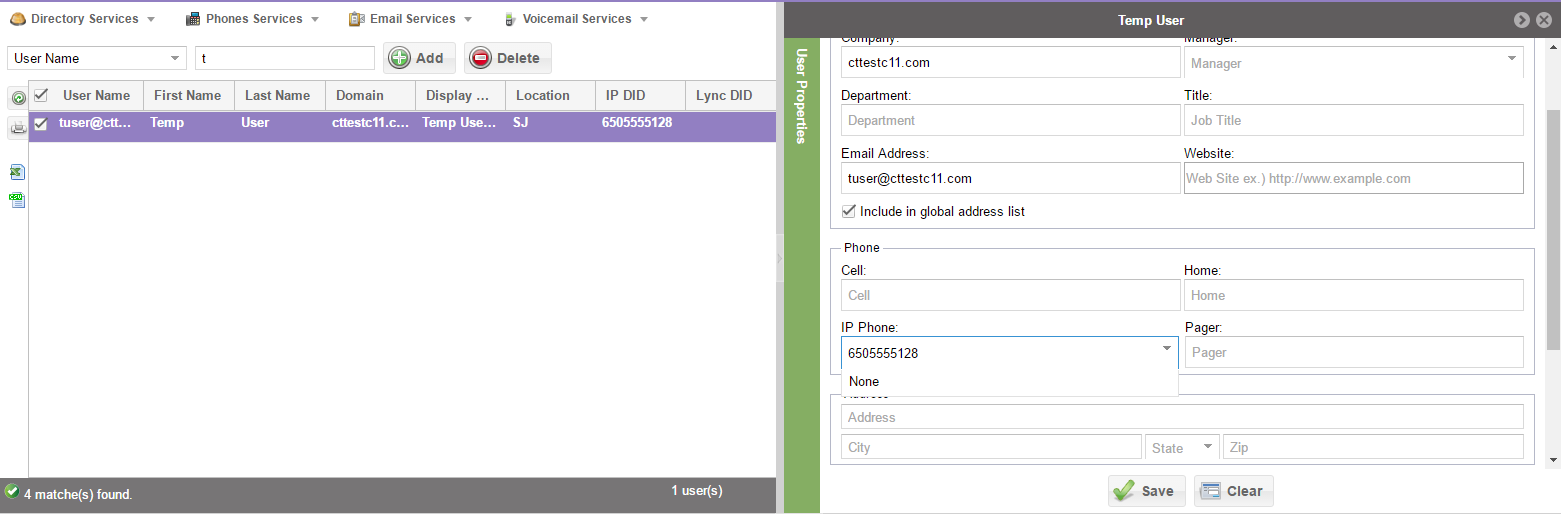Screen dimensions: 1561x514
Task: Save the Temp User properties
Action: coord(1146,491)
